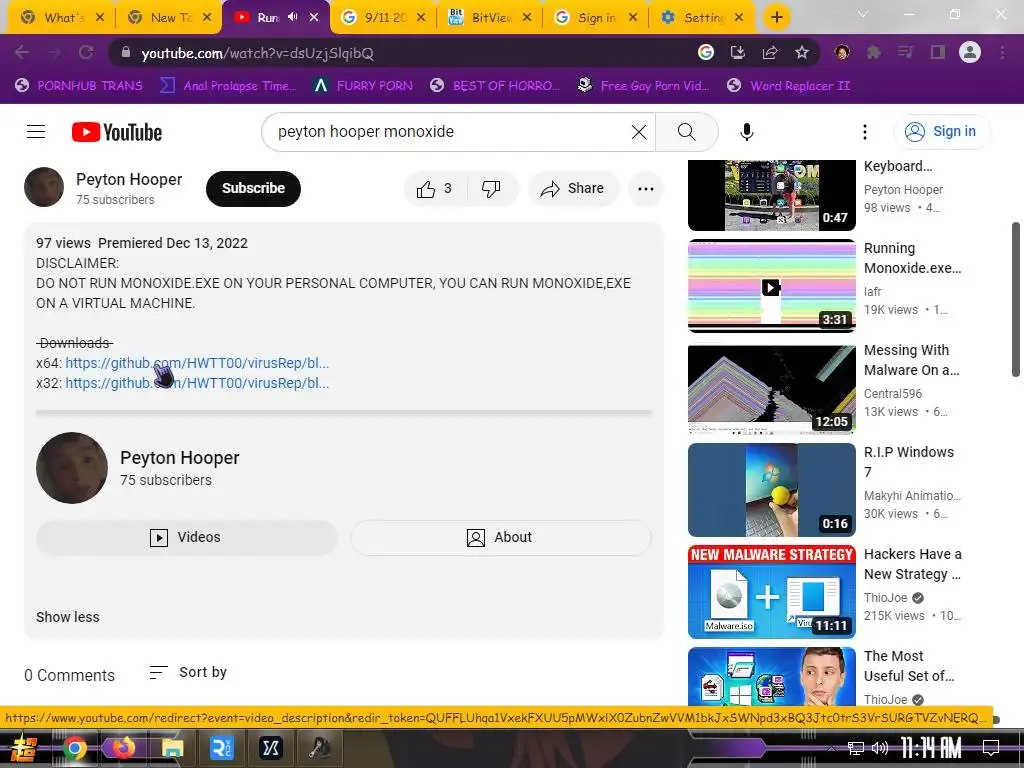The width and height of the screenshot is (1024, 768).
Task: Clear the search box with the X
Action: [x=639, y=132]
